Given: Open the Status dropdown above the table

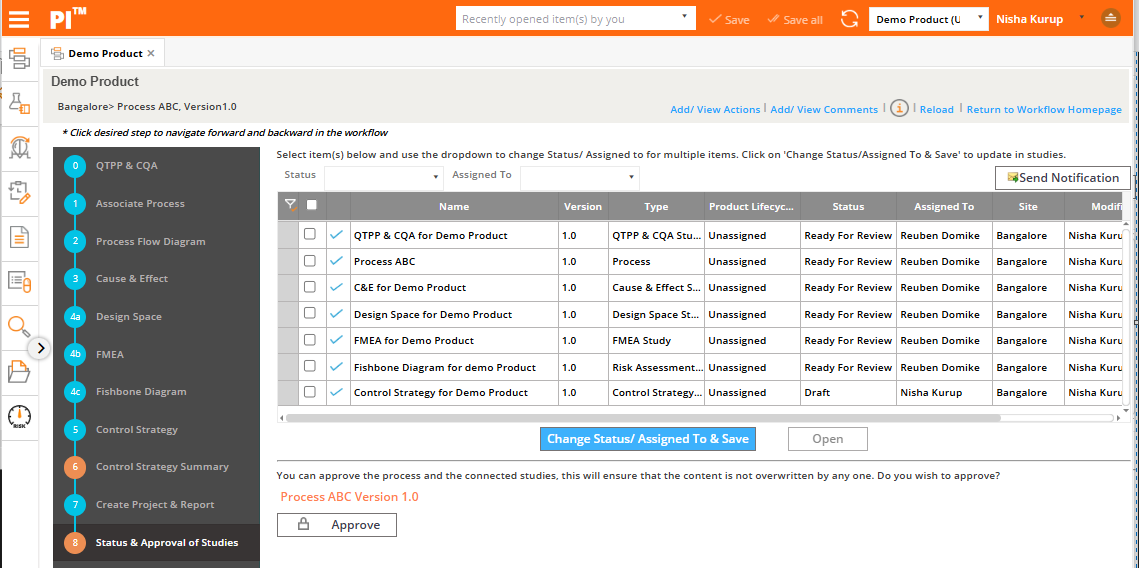Looking at the screenshot, I should click(384, 177).
